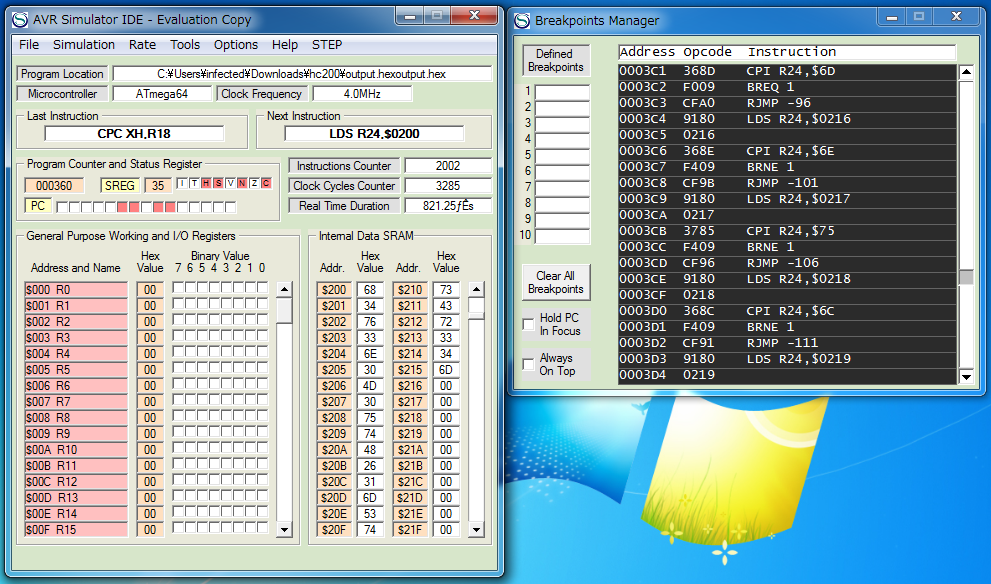The image size is (991, 584).
Task: Open the Tools menu
Action: (185, 45)
